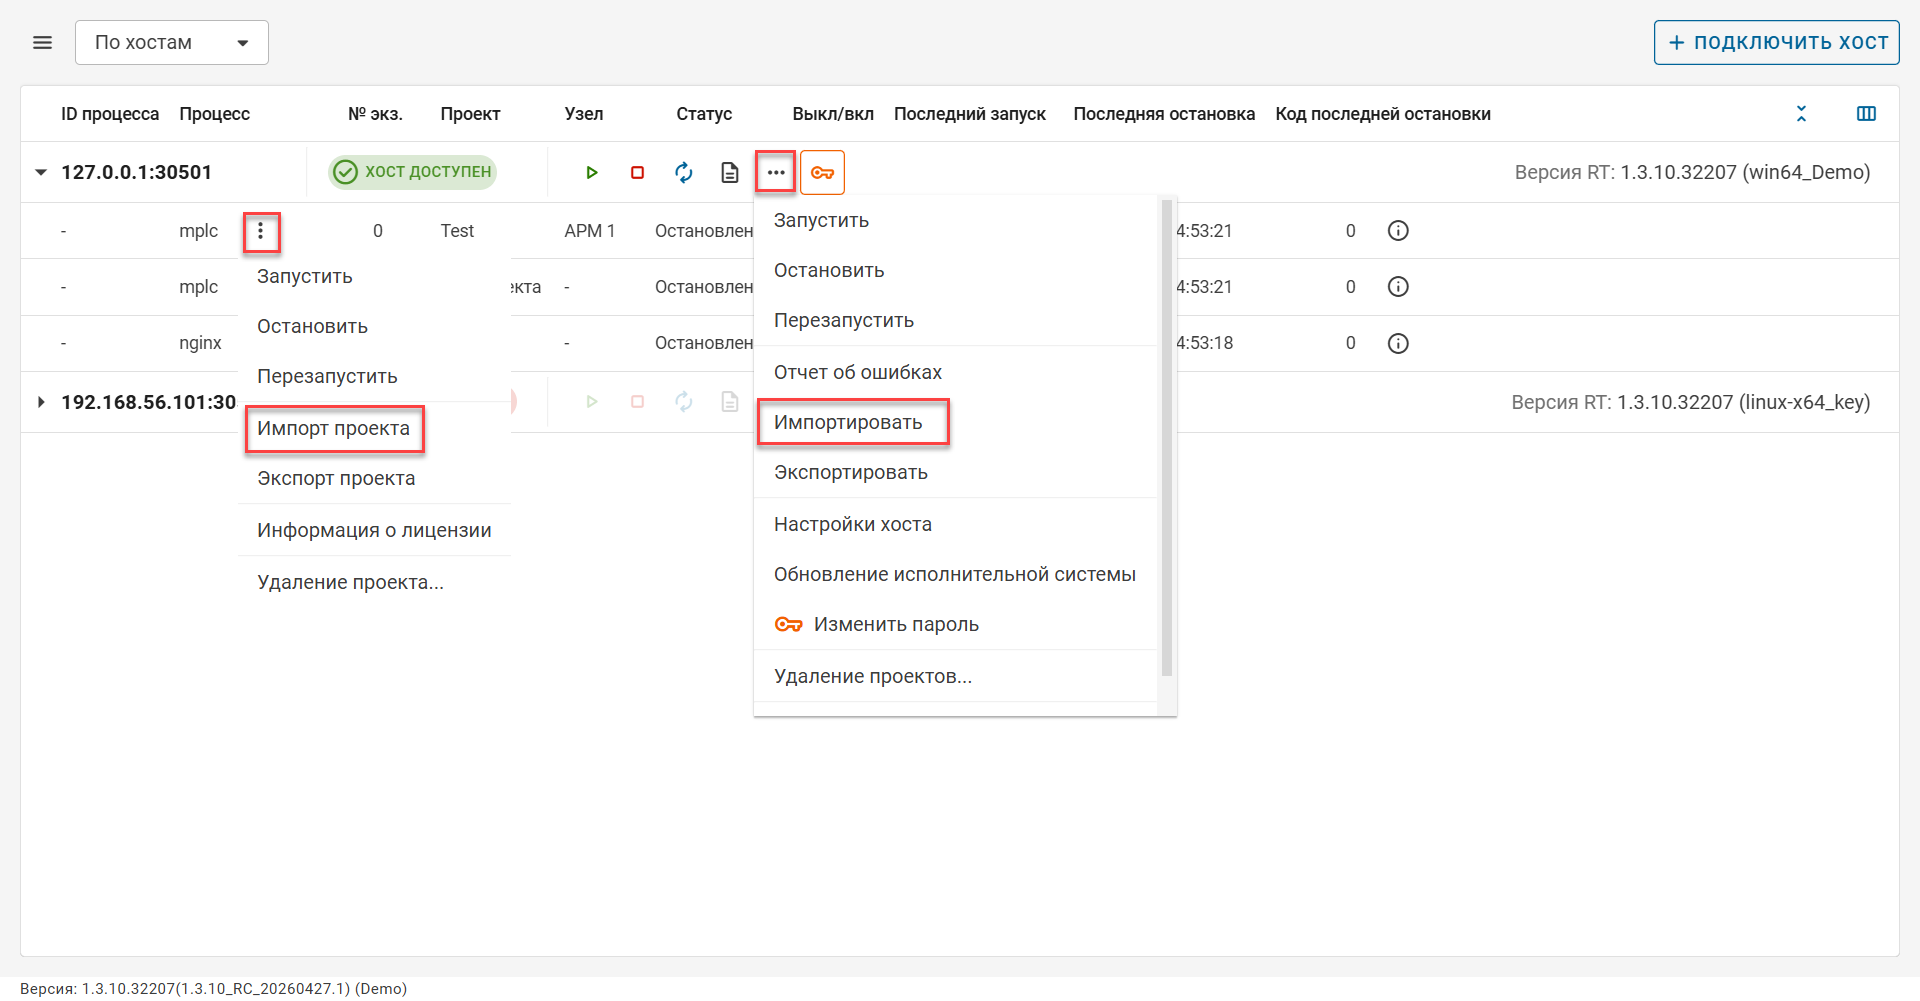Click the dimmed restart icon for host 192.168.56.101
Viewport: 1920px width, 1001px height.
click(x=684, y=402)
